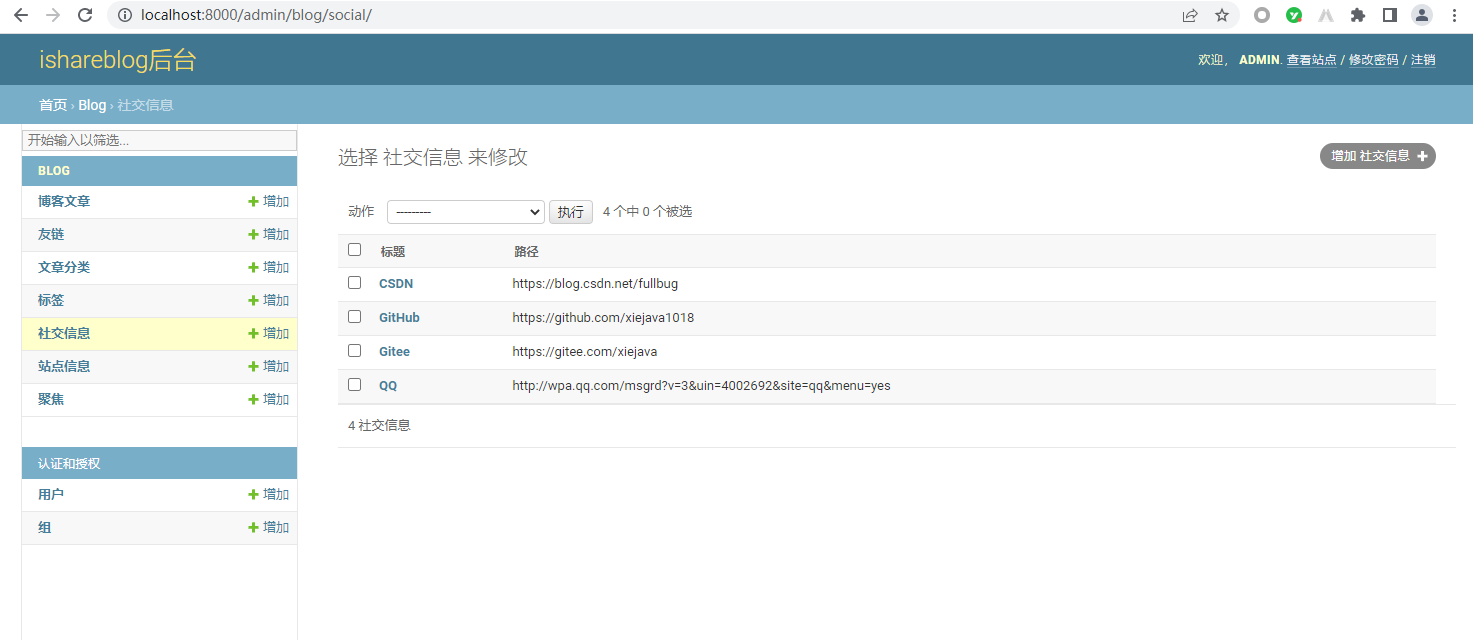Tick the checkbox for CSDN row

[x=354, y=283]
